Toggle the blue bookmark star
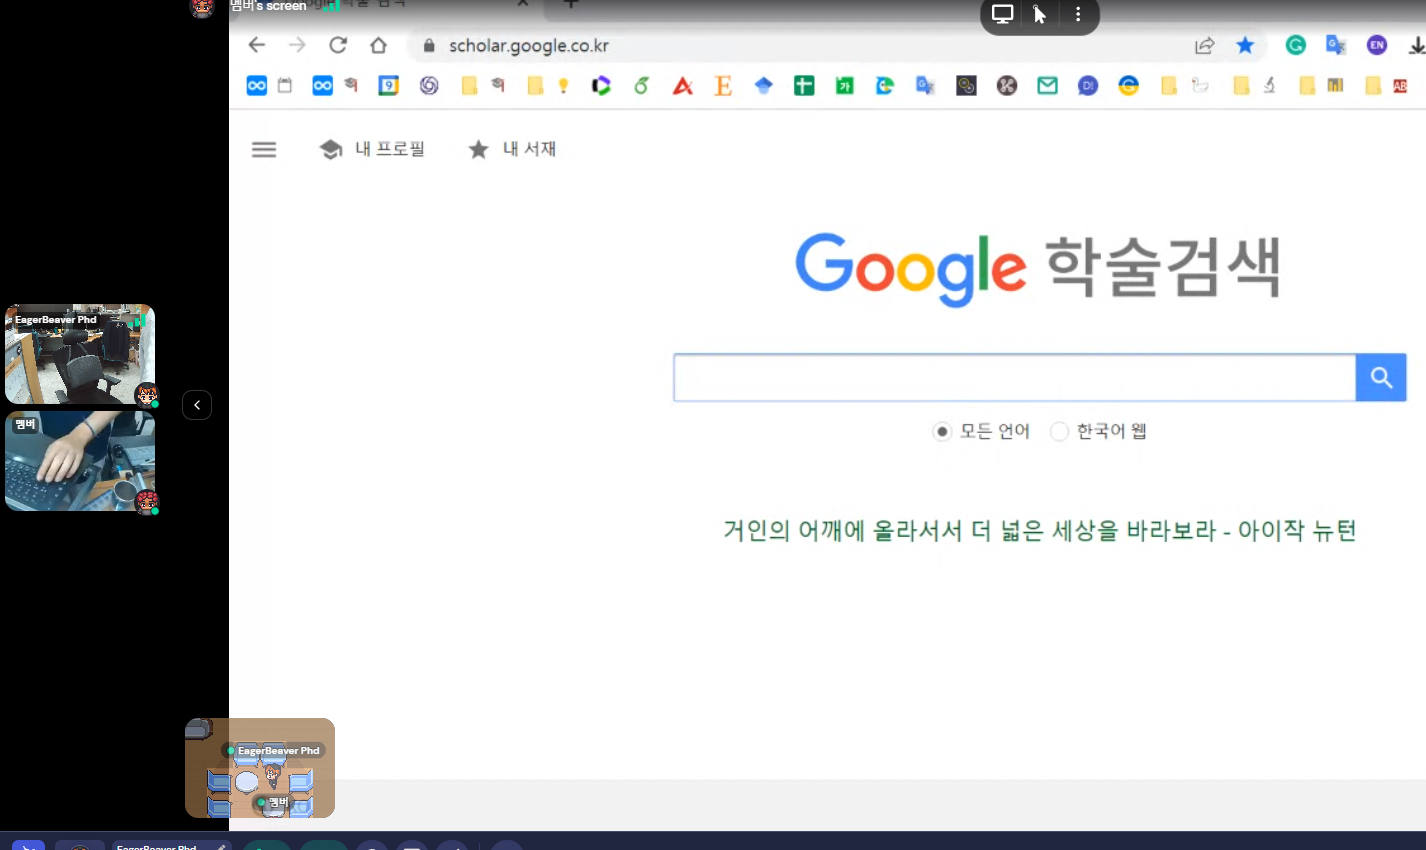Viewport: 1426px width, 850px height. point(1245,45)
